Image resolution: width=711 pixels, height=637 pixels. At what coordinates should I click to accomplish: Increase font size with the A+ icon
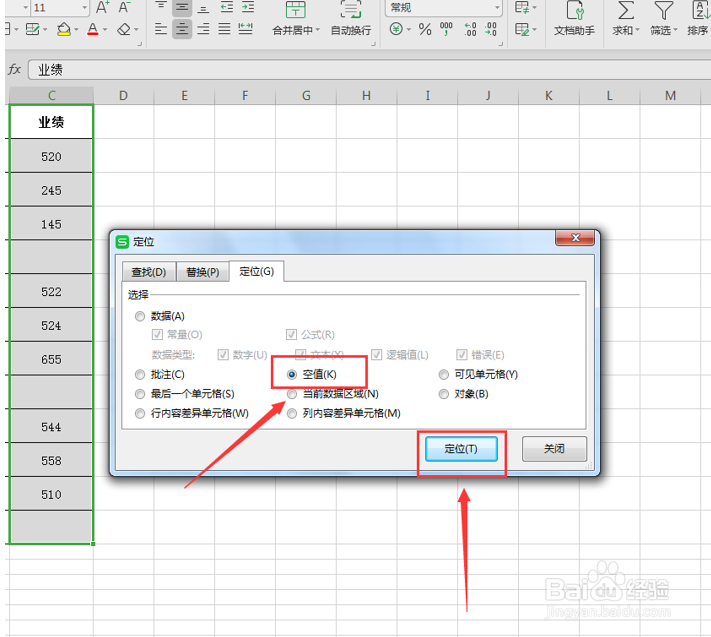(x=103, y=7)
